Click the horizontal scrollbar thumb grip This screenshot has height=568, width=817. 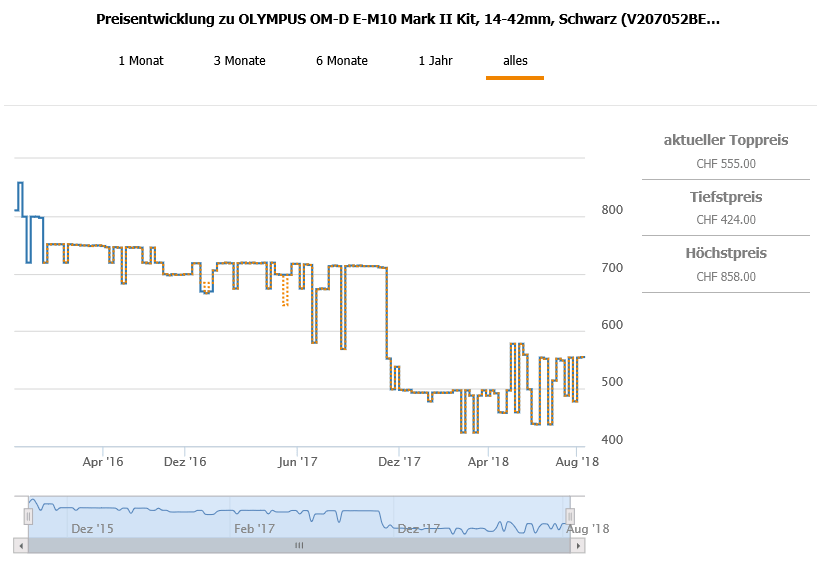click(298, 545)
